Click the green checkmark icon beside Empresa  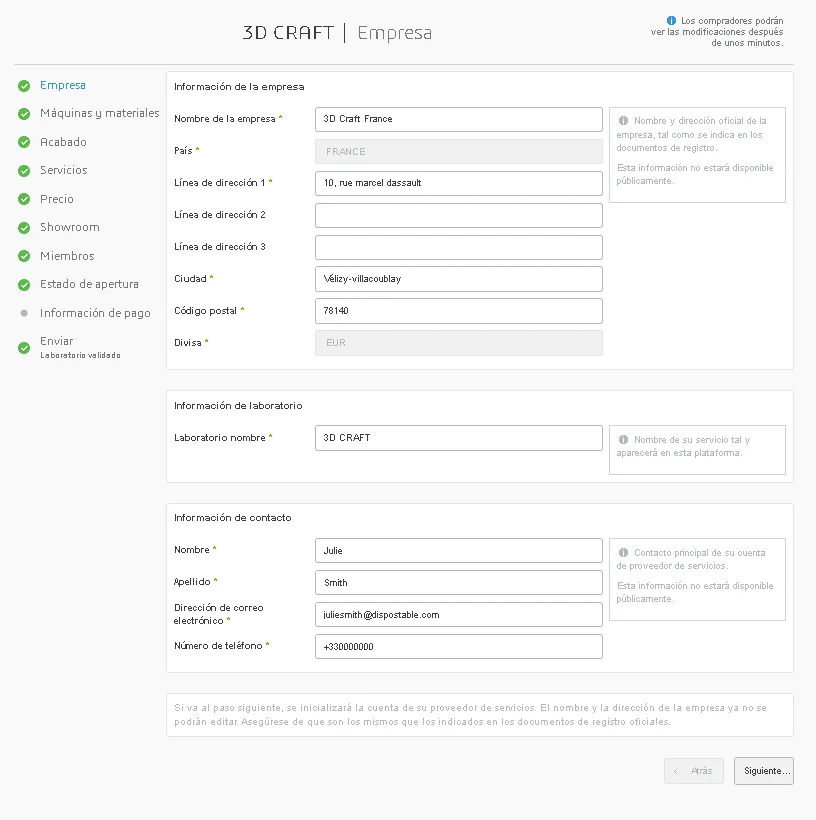pyautogui.click(x=24, y=86)
